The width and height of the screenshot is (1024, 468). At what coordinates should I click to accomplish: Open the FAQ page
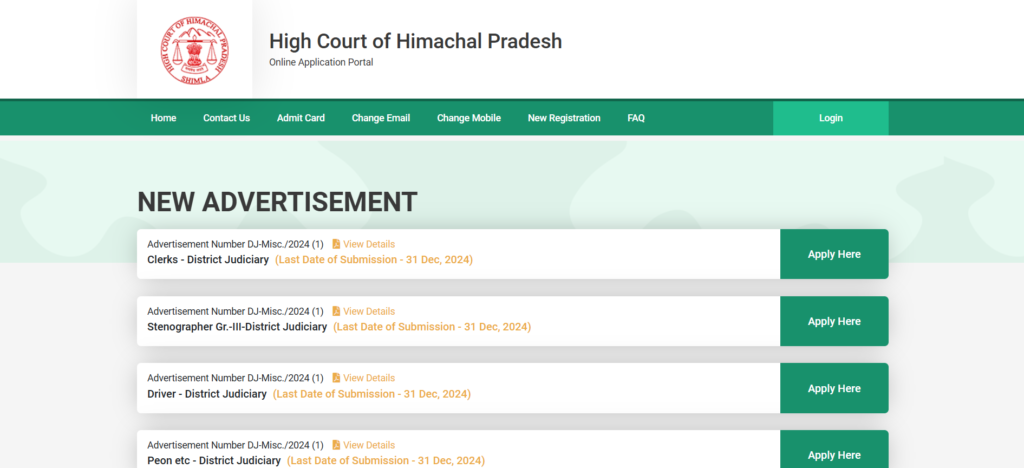click(636, 118)
